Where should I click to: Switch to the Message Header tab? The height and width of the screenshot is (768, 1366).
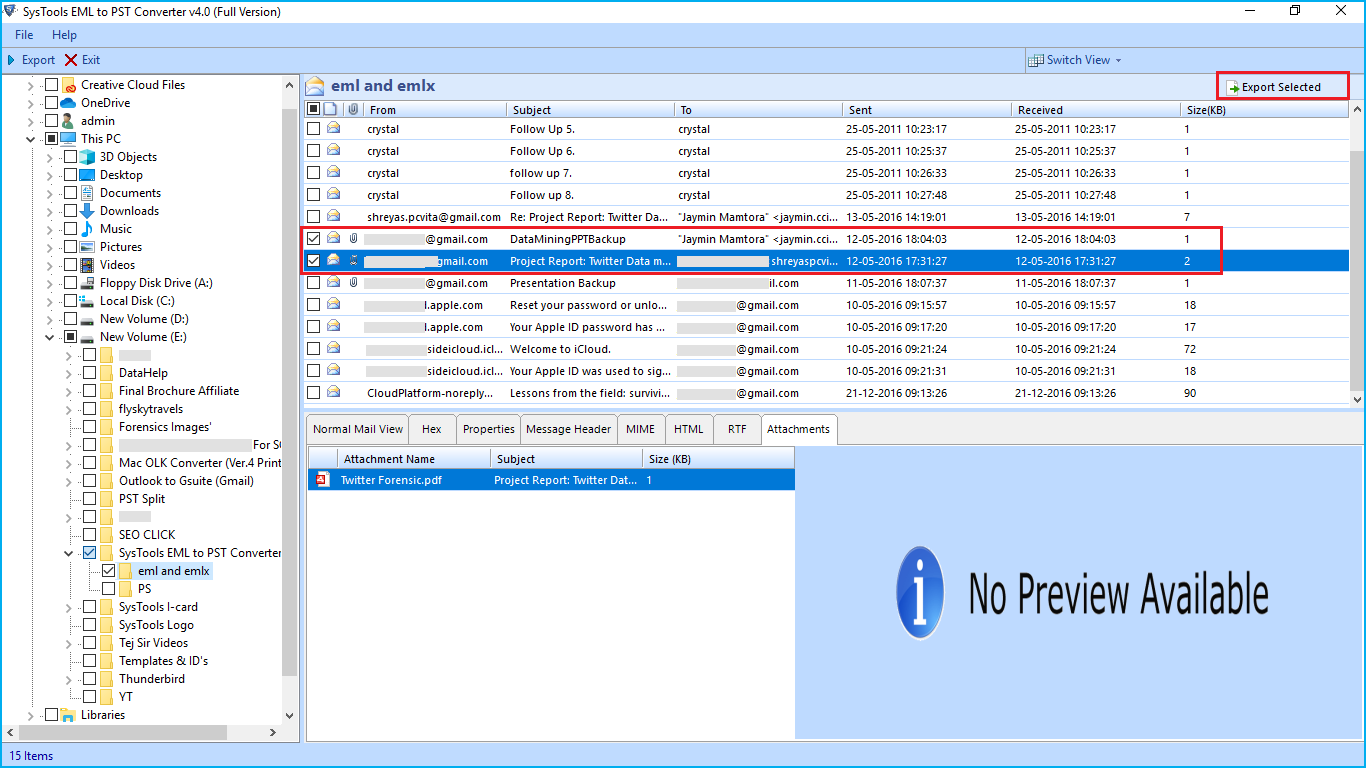pyautogui.click(x=569, y=429)
